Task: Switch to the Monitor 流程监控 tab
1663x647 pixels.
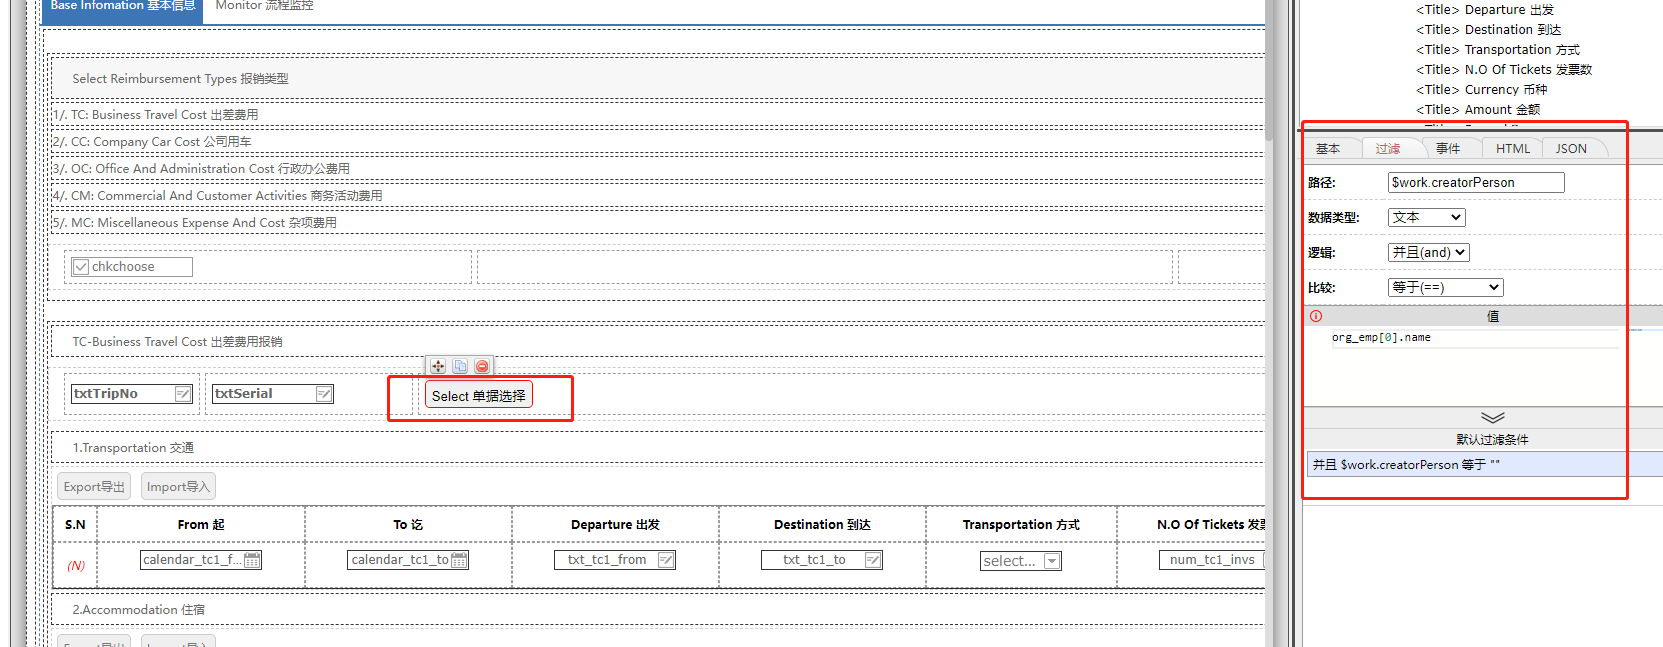Action: [264, 7]
